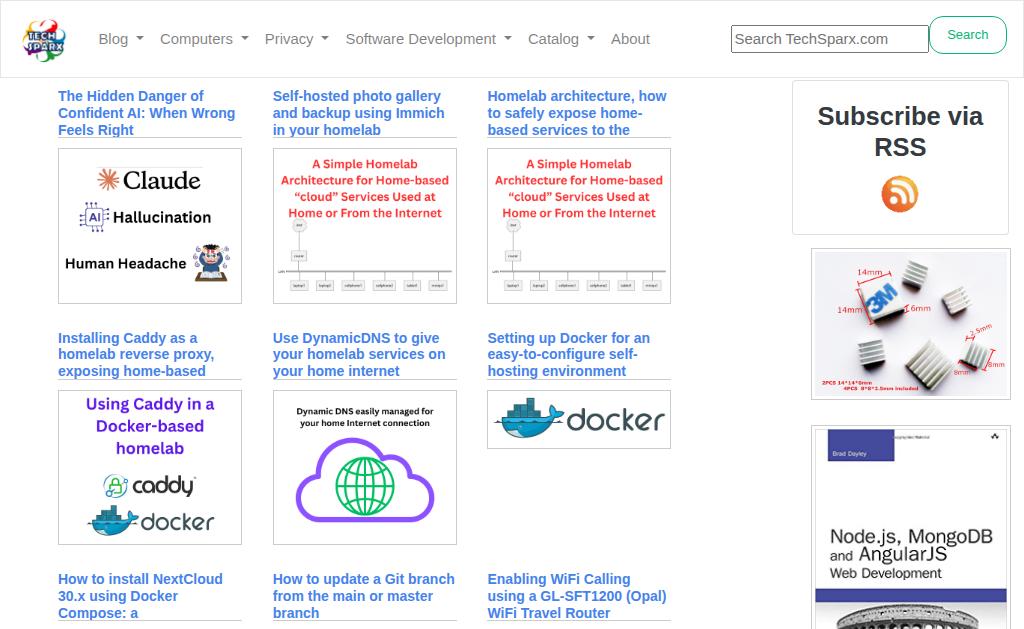Click the TechSparx logo
This screenshot has height=629, width=1024.
pyautogui.click(x=44, y=39)
